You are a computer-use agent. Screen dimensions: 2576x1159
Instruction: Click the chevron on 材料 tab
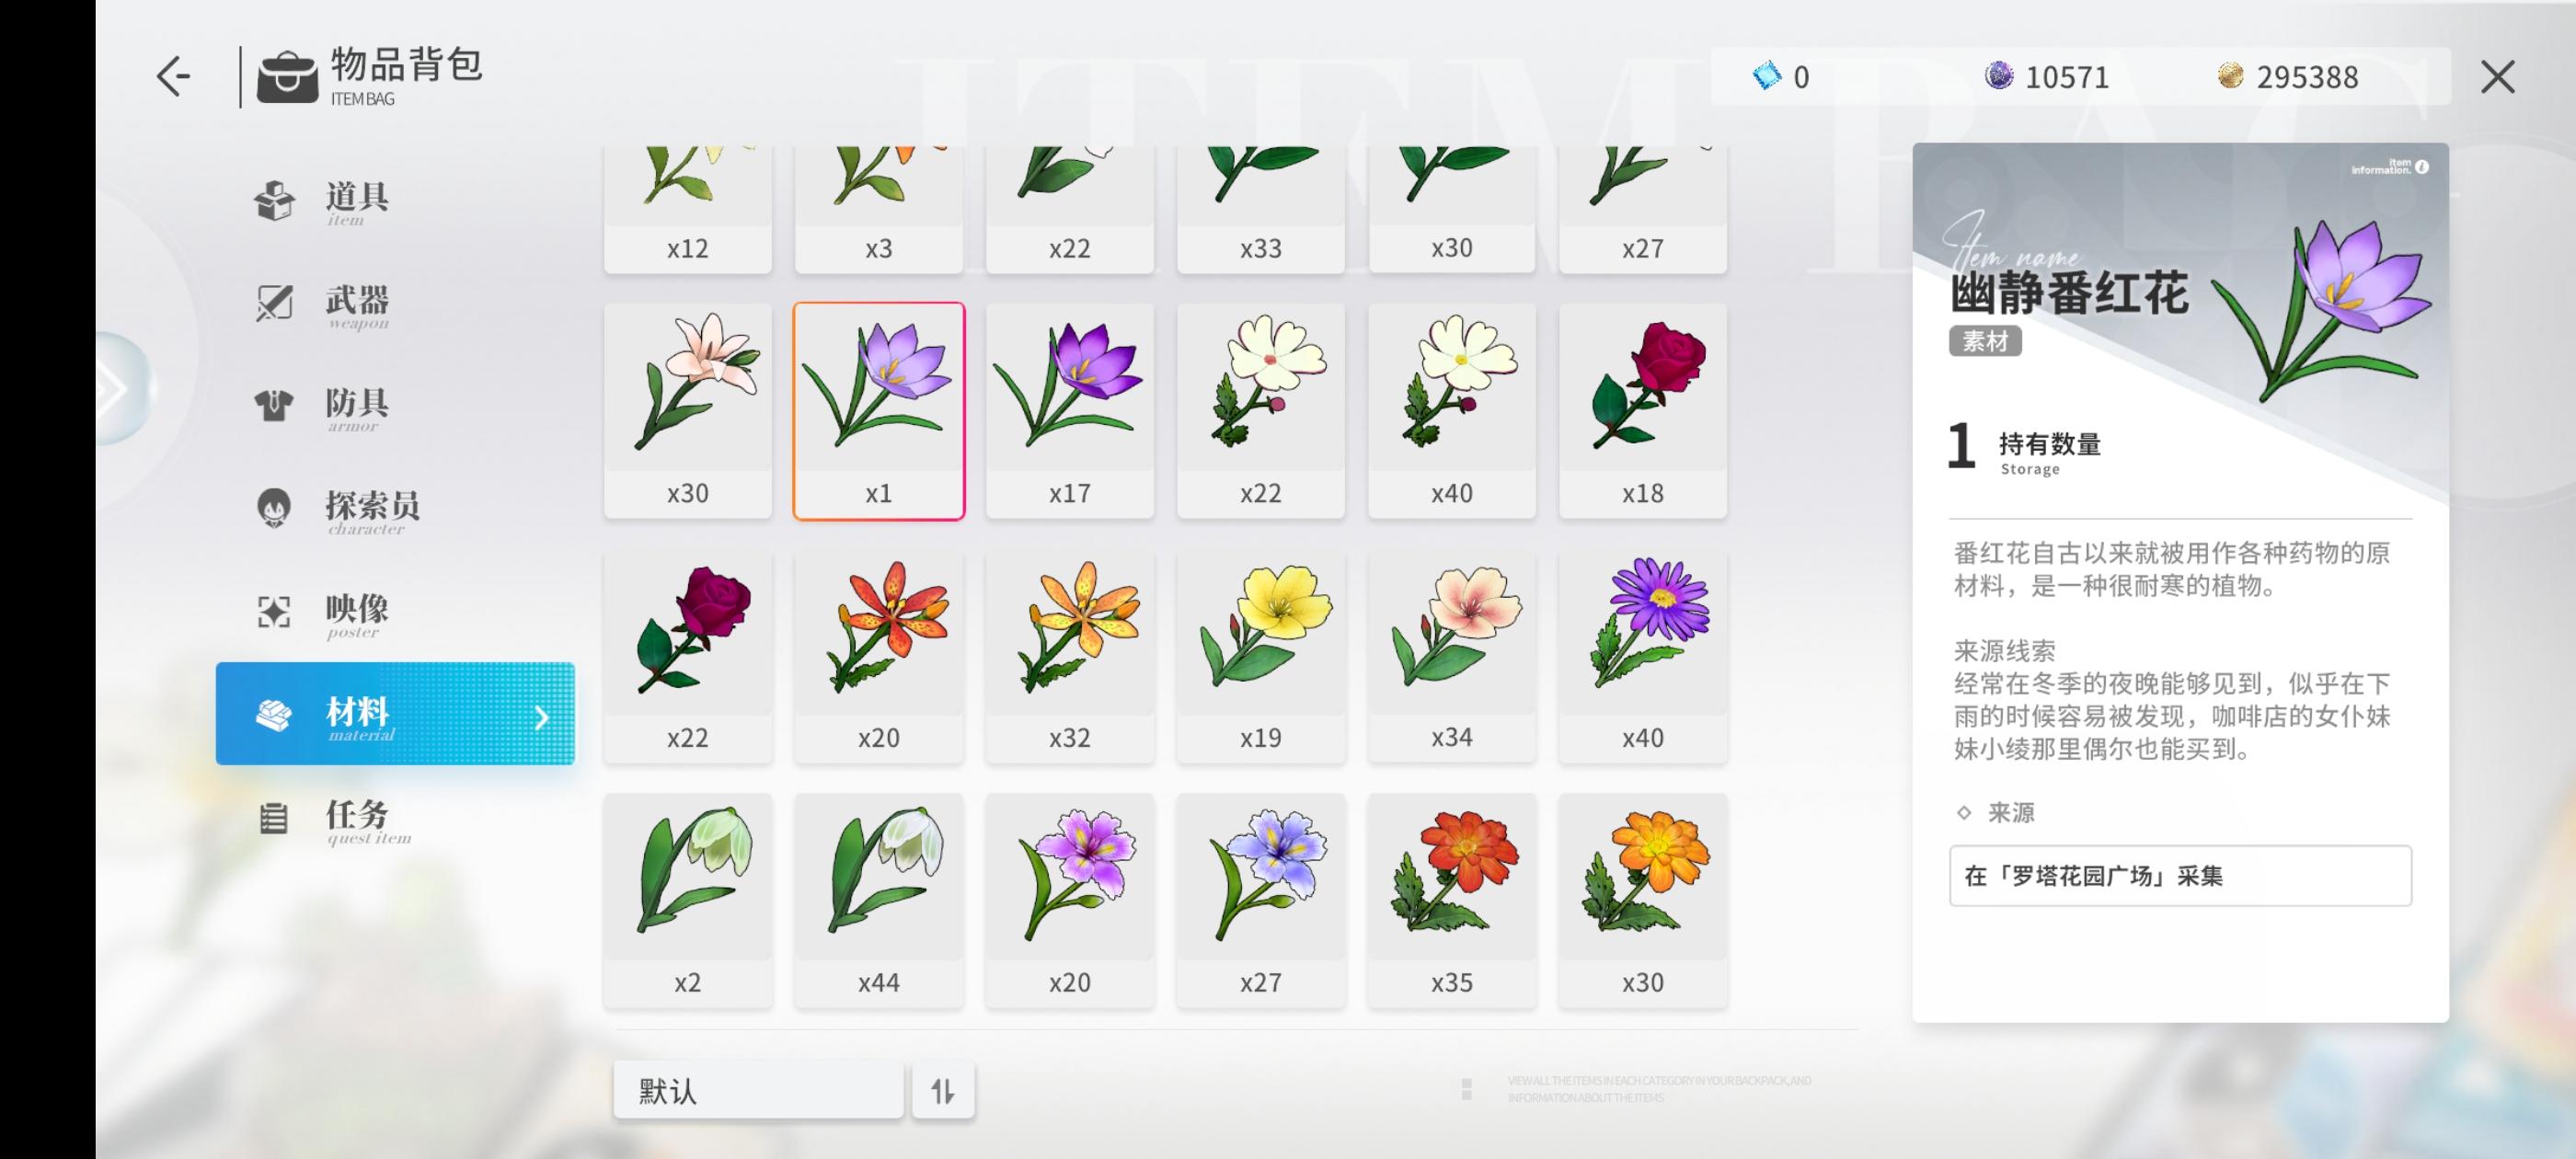tap(541, 717)
